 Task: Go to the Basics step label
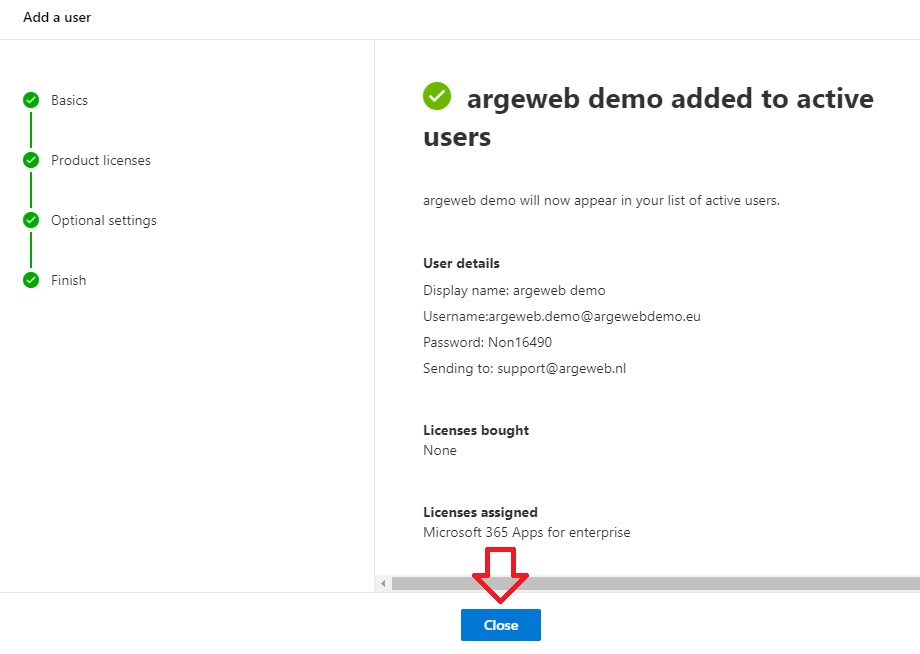coord(69,100)
